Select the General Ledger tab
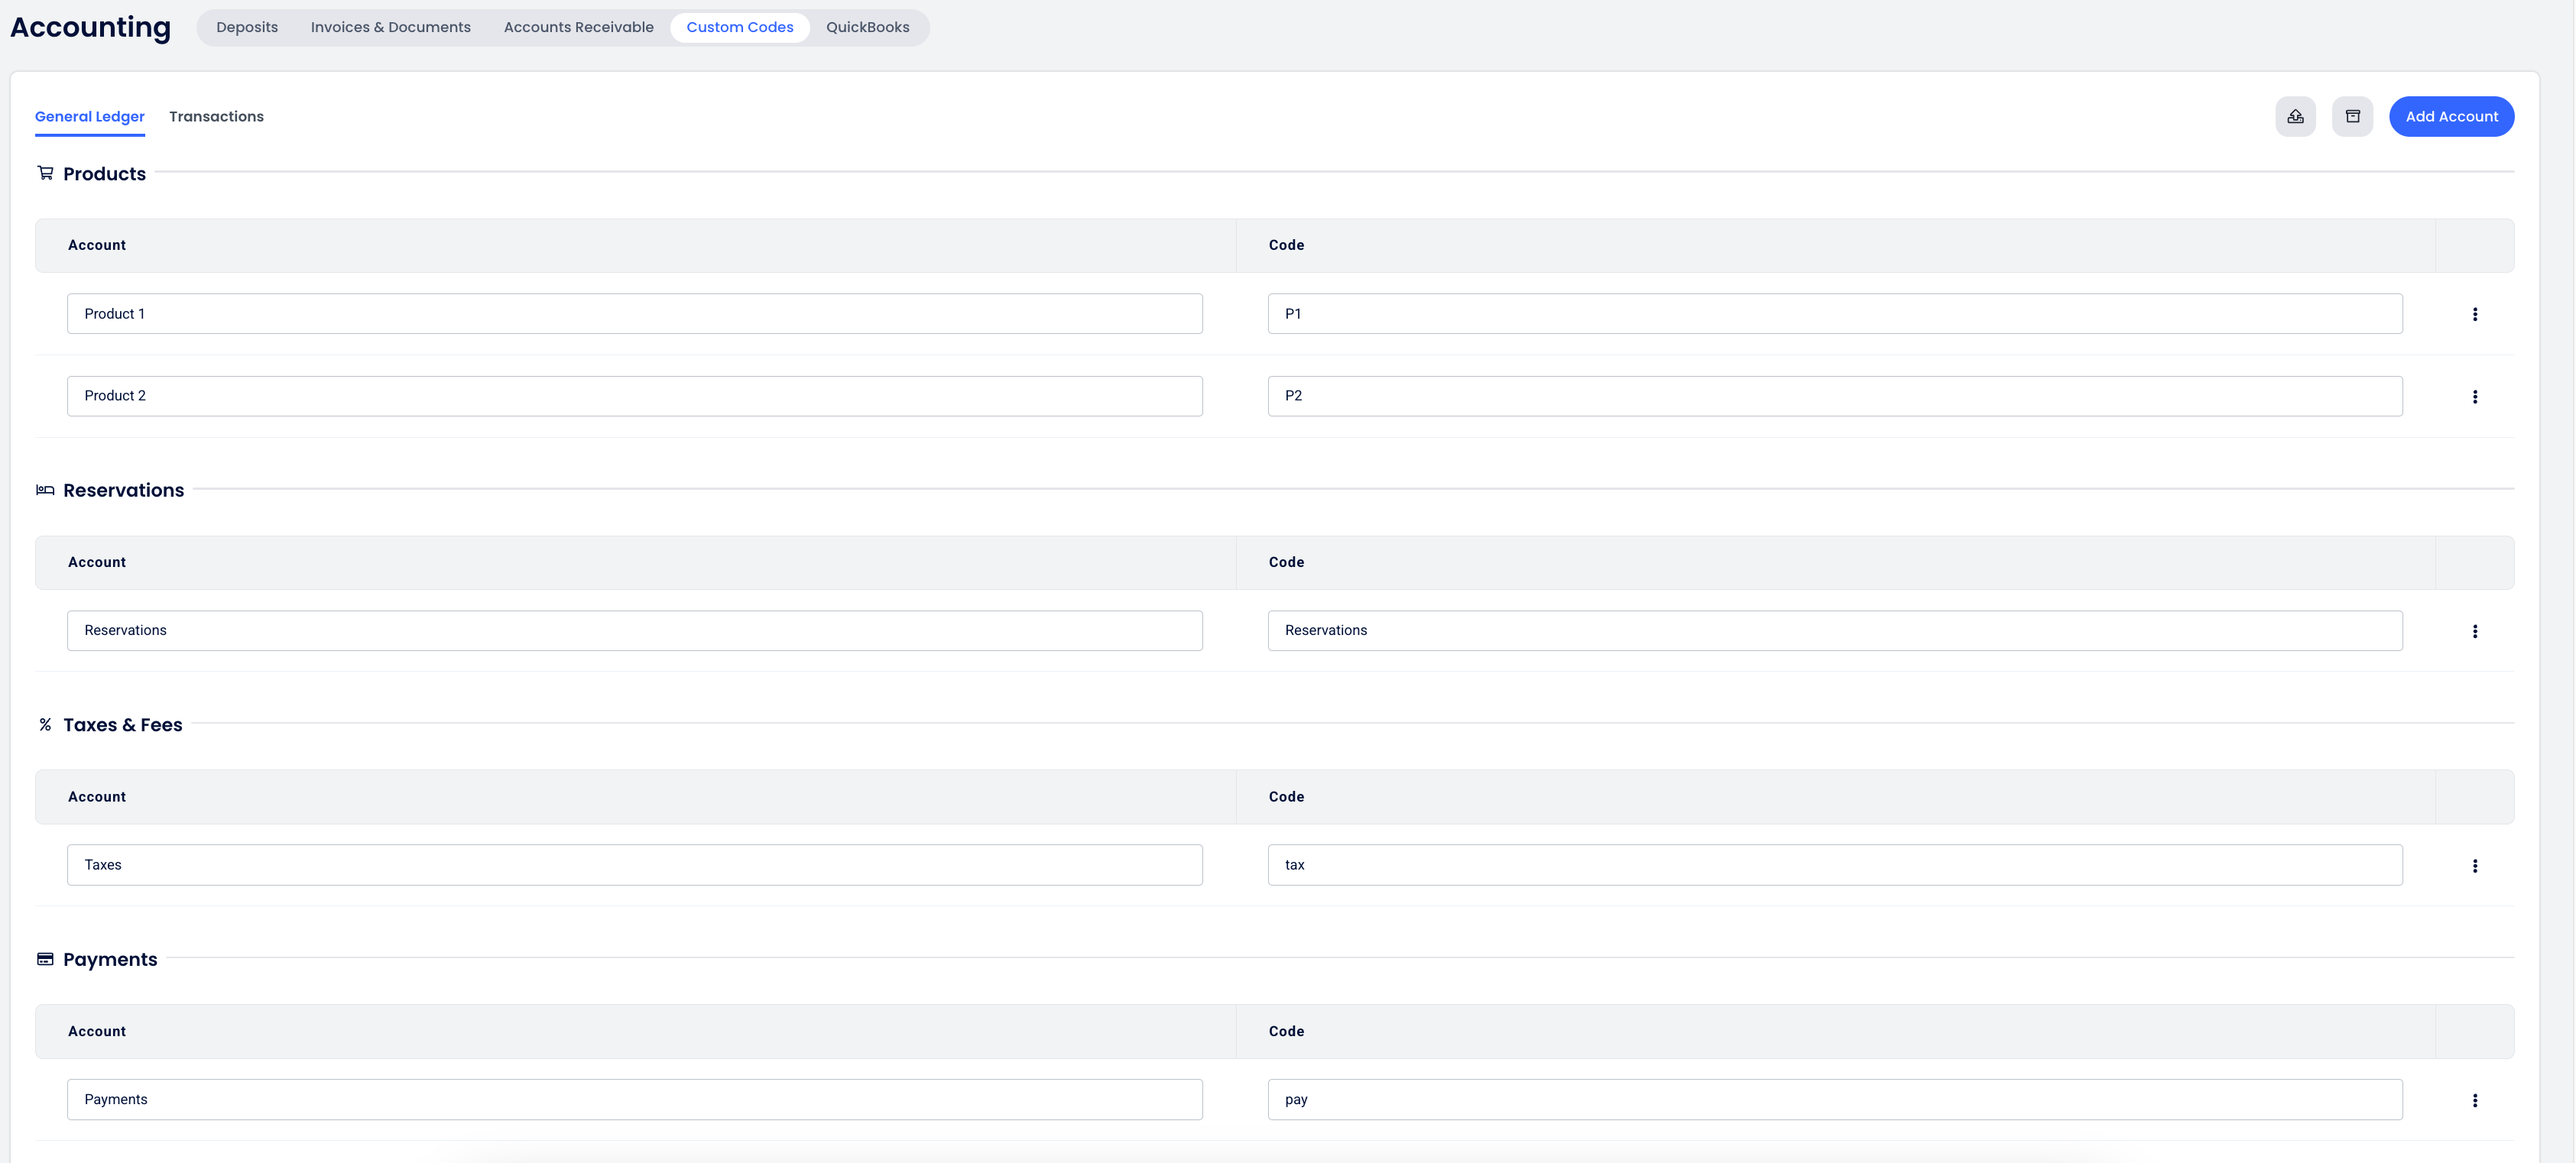The image size is (2576, 1163). pos(90,117)
